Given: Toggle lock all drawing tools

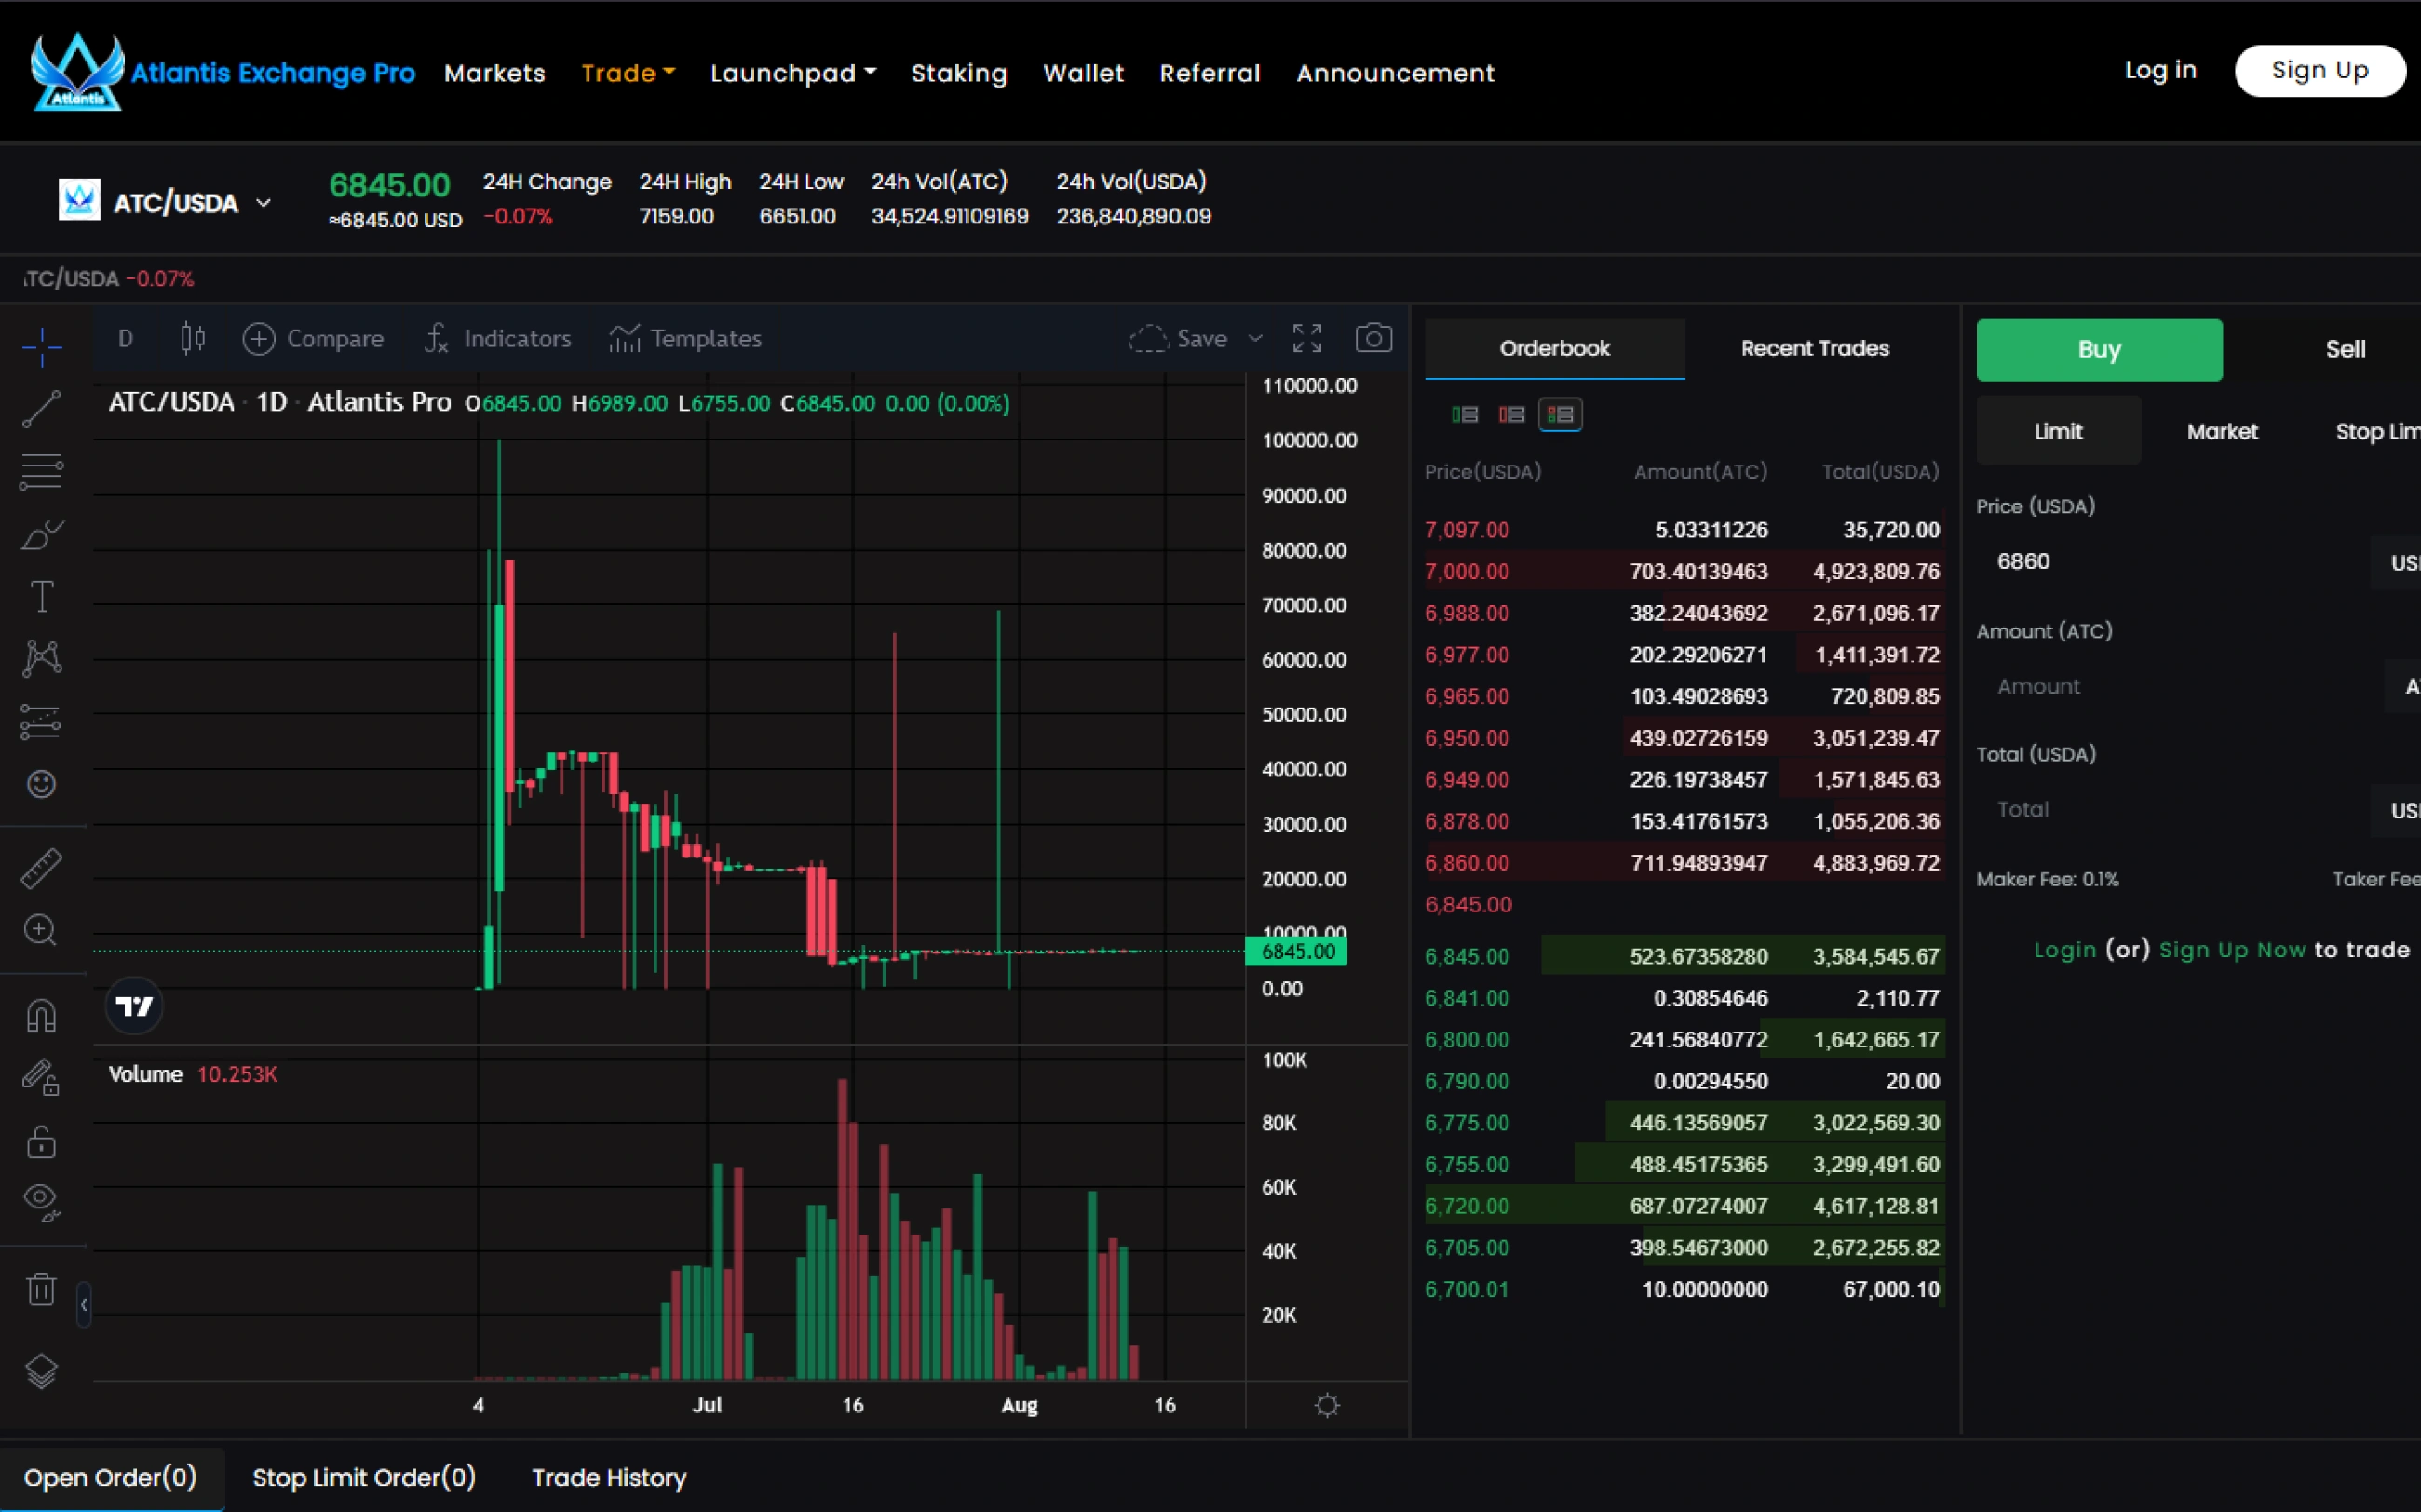Looking at the screenshot, I should 42,1141.
